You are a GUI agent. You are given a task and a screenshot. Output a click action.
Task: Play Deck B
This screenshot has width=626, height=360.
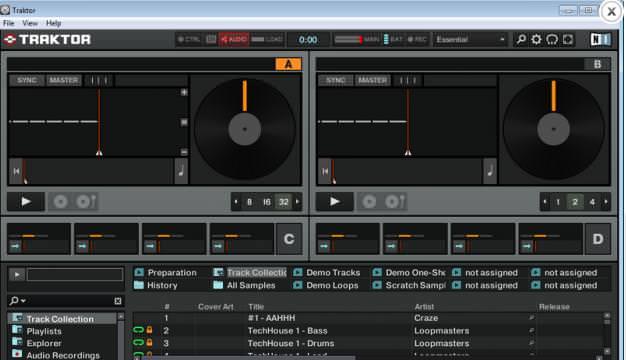click(335, 202)
